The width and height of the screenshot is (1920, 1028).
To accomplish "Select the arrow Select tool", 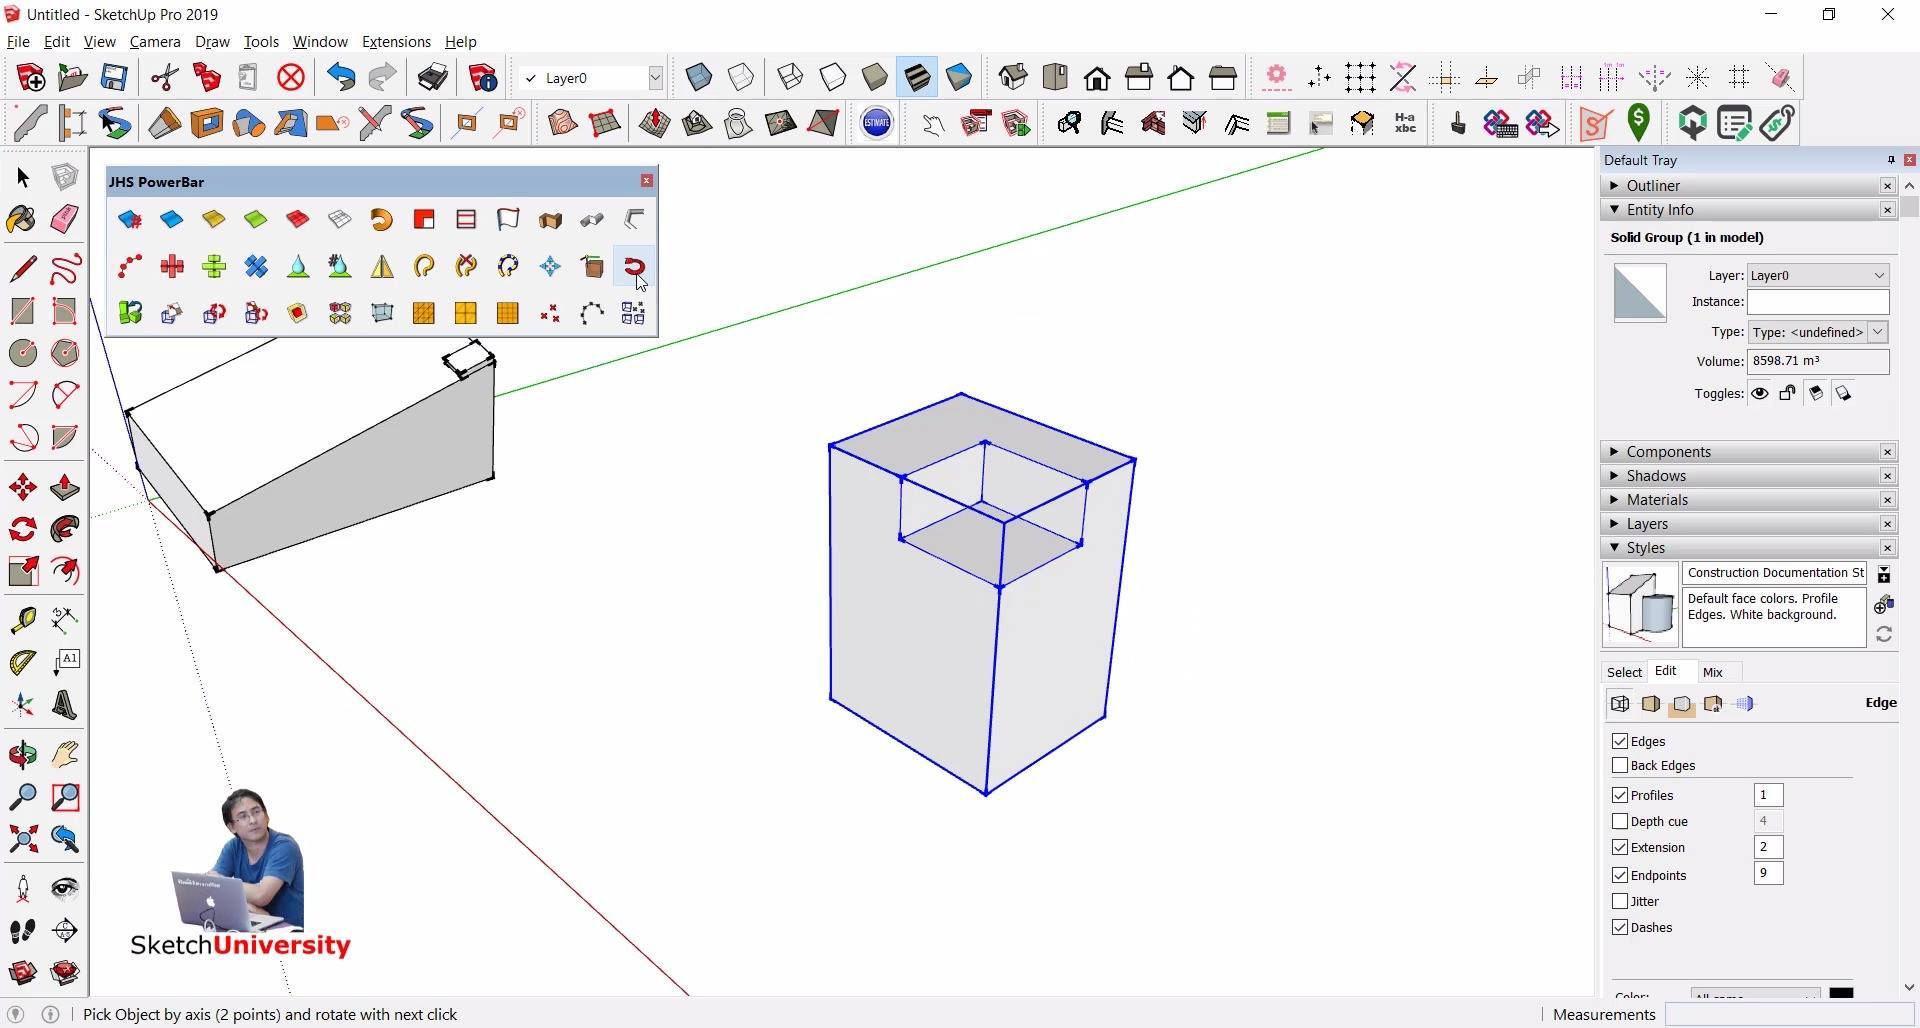I will [x=23, y=178].
